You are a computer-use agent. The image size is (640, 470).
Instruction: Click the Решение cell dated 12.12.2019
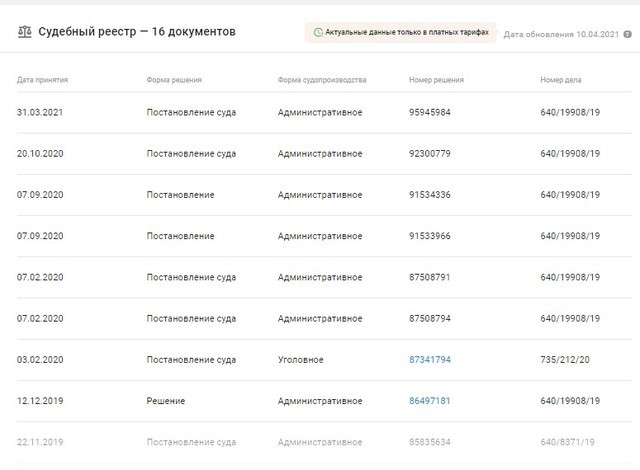(165, 400)
